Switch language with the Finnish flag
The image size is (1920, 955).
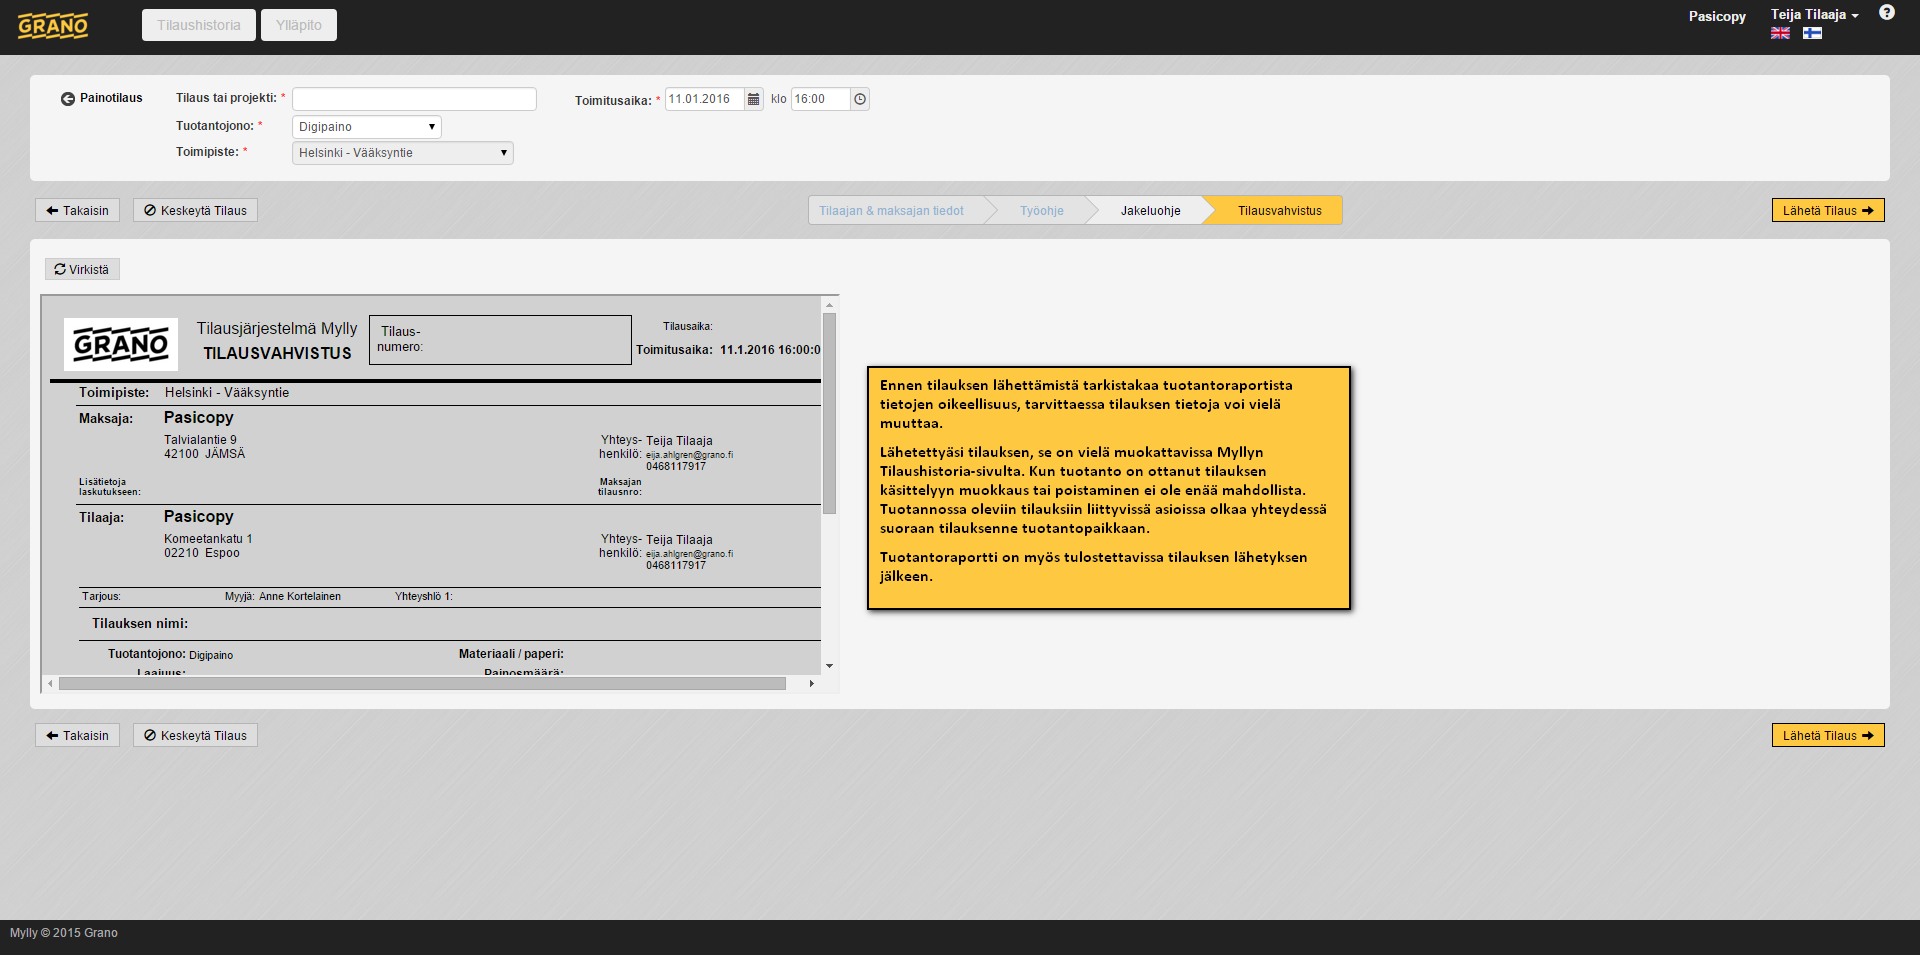click(1812, 33)
